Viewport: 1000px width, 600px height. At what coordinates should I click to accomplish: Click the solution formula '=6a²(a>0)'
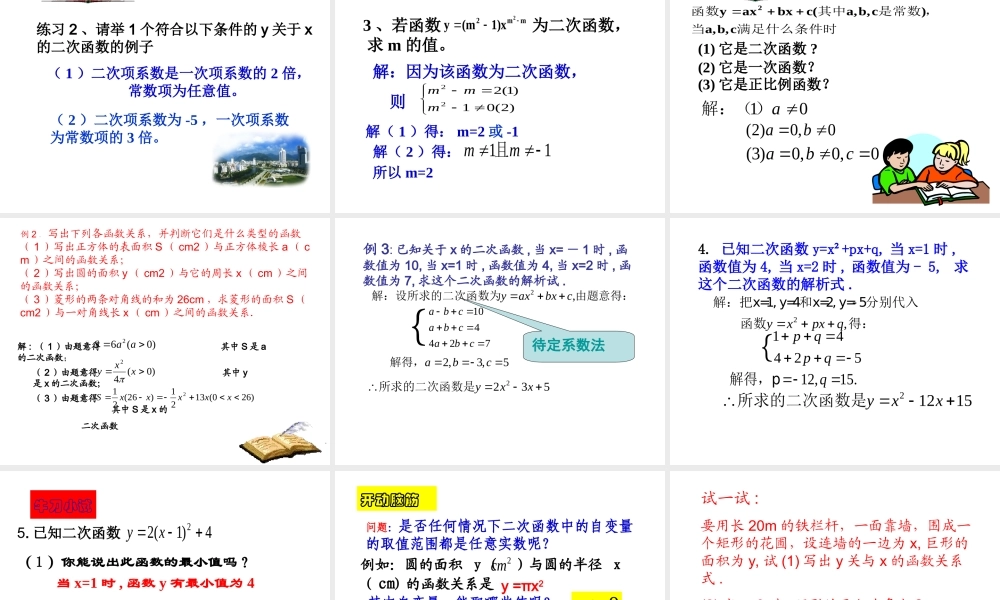129,344
